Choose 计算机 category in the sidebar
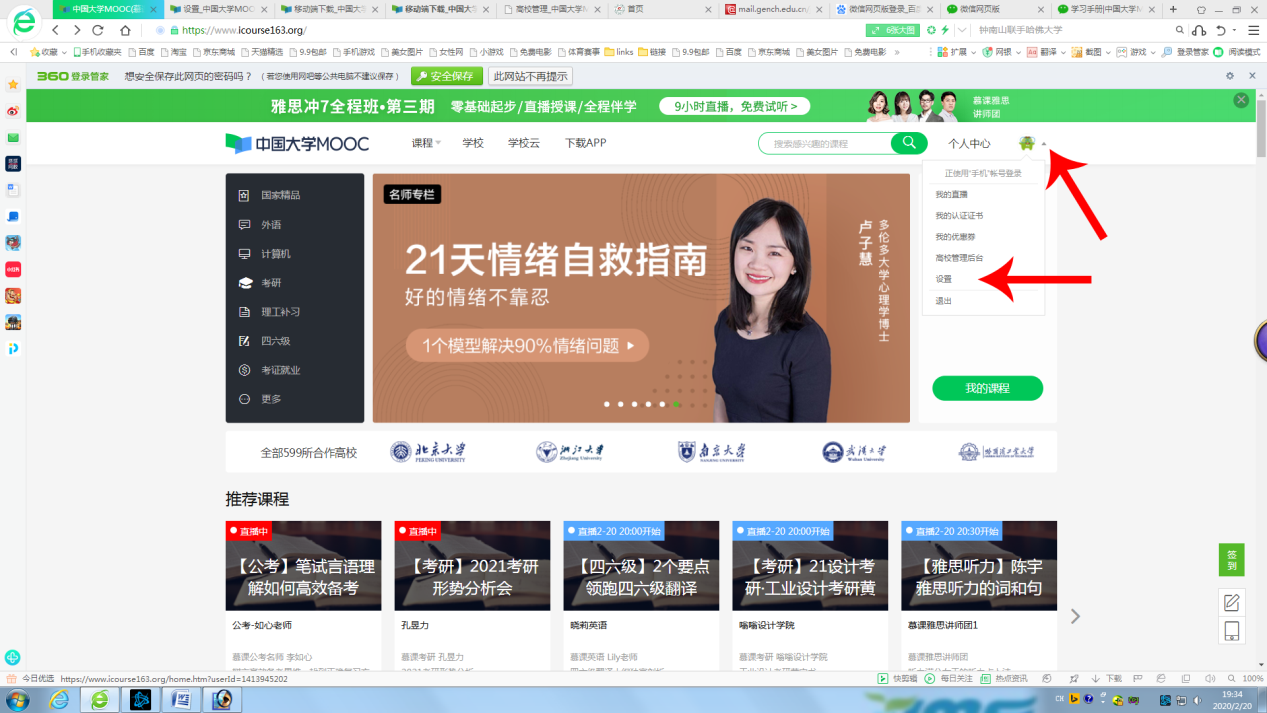 [x=275, y=254]
